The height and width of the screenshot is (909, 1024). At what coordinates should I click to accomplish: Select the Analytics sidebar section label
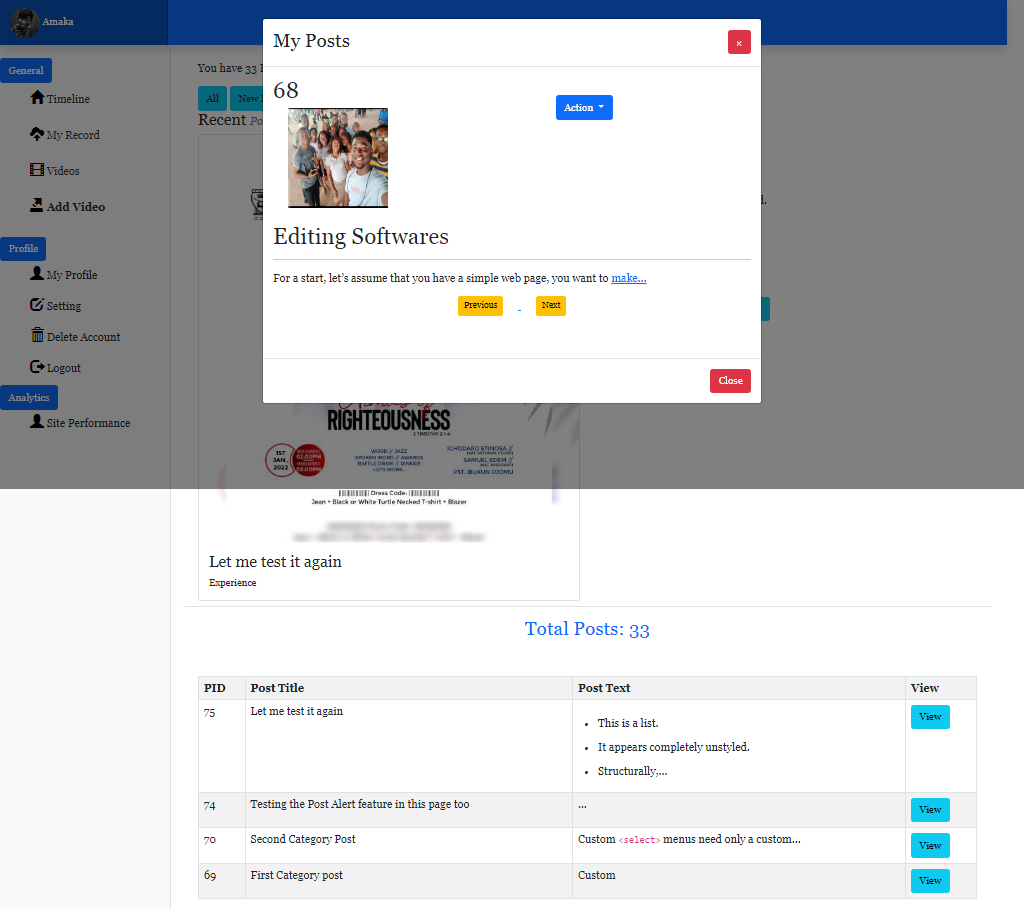click(x=29, y=398)
